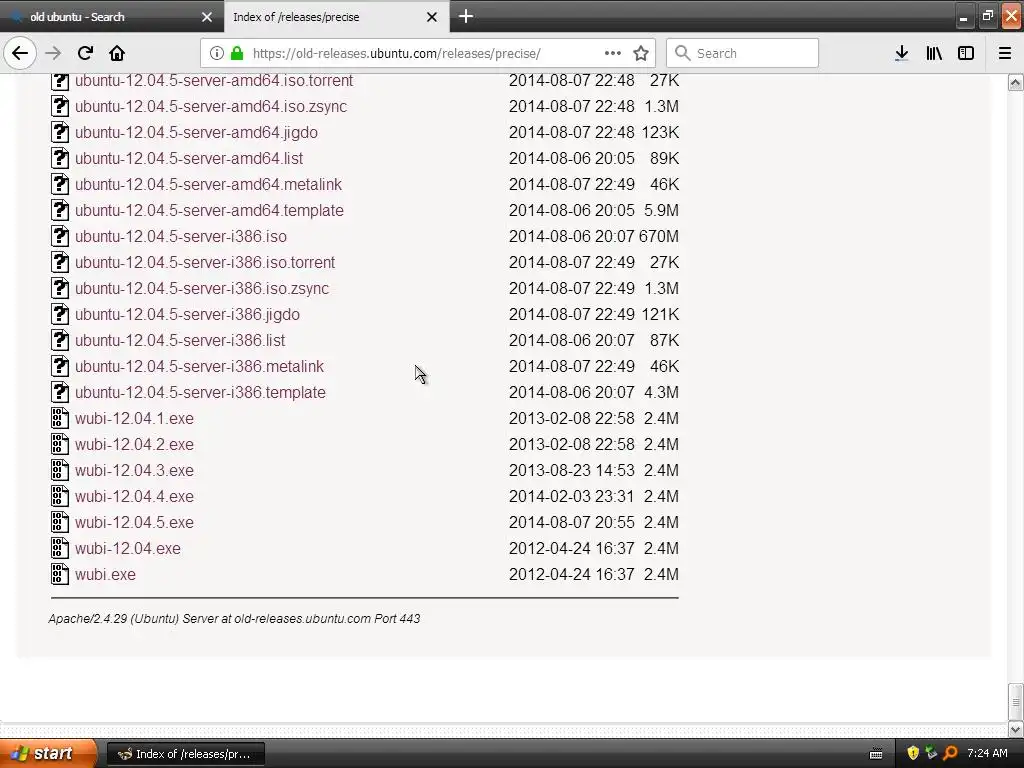Download ubuntu-12.04.5-server-amd64.iso.torrent
Screen dimensions: 1024x768
pos(214,80)
